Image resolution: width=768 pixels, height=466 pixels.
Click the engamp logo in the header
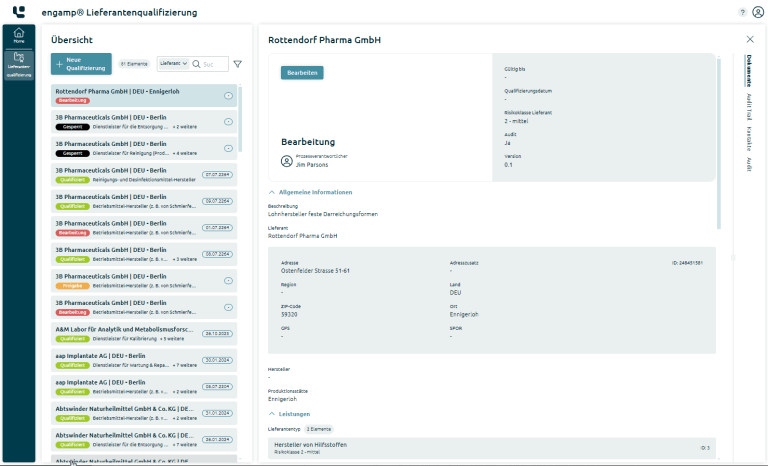pos(19,12)
